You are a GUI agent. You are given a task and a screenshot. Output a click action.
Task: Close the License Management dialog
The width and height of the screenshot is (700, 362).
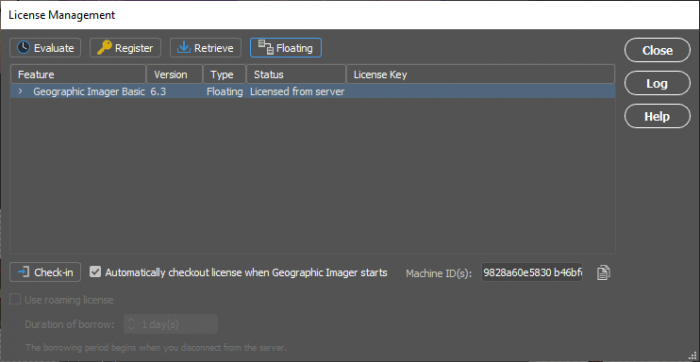point(657,50)
